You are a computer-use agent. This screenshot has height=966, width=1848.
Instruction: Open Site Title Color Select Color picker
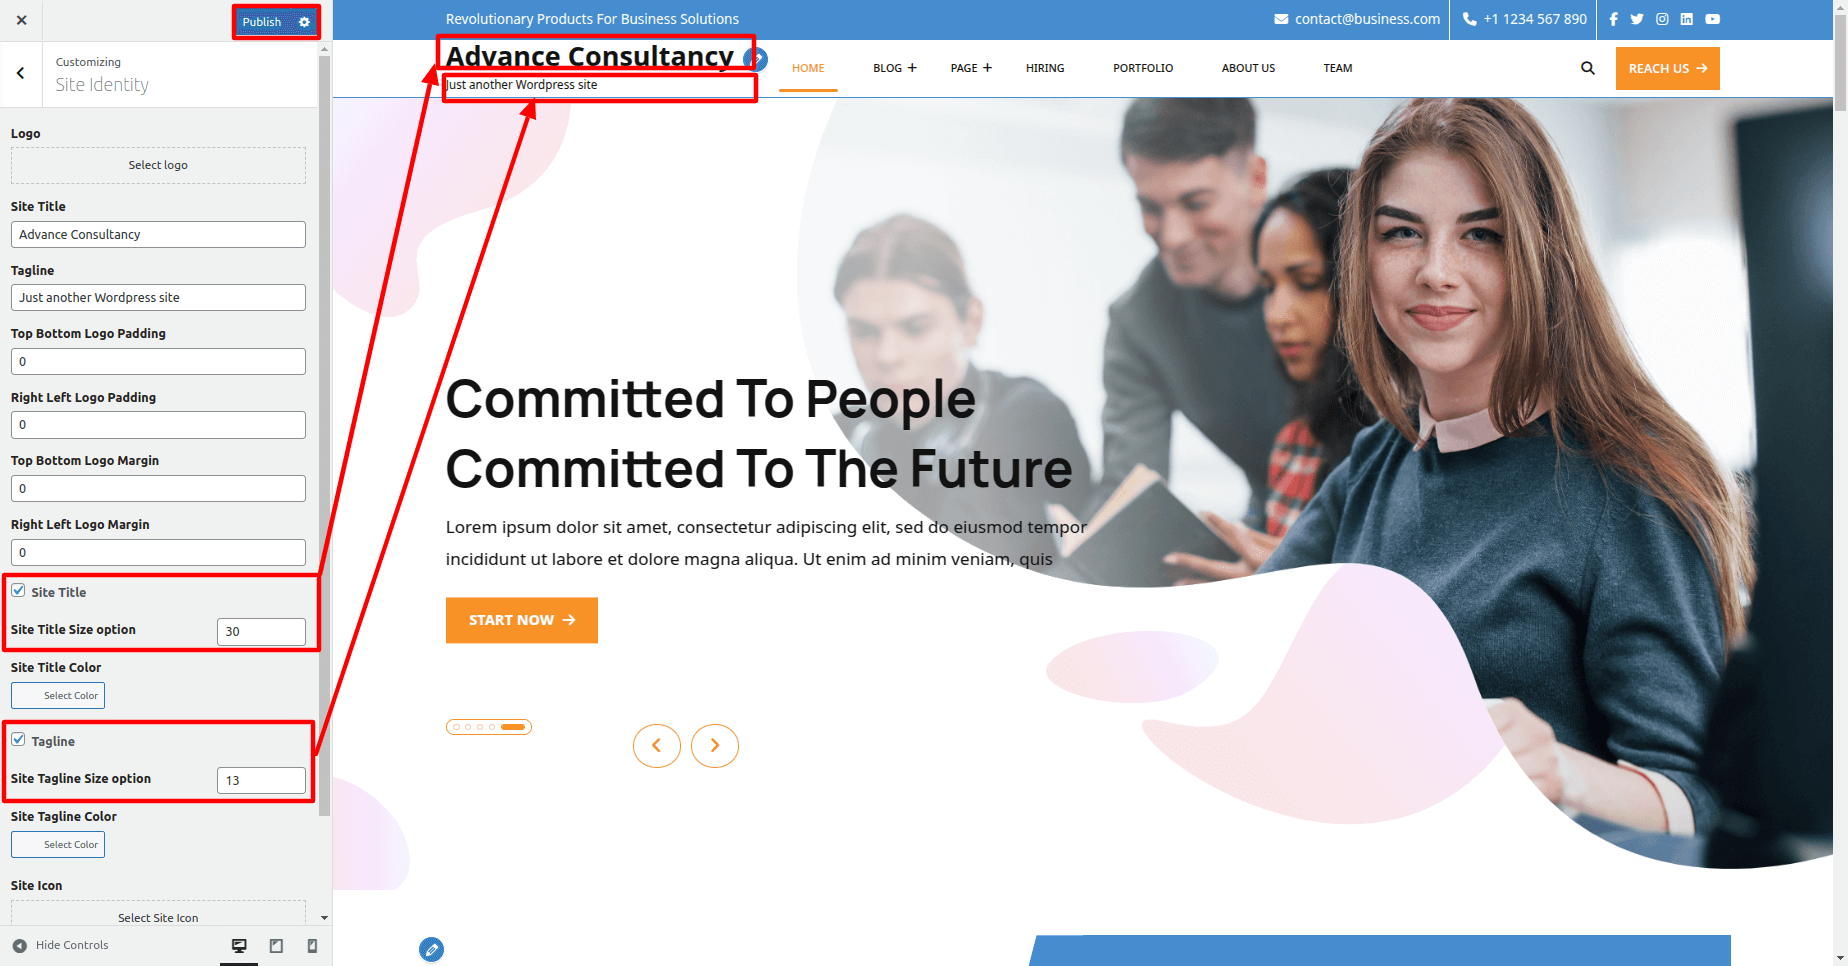pyautogui.click(x=58, y=695)
